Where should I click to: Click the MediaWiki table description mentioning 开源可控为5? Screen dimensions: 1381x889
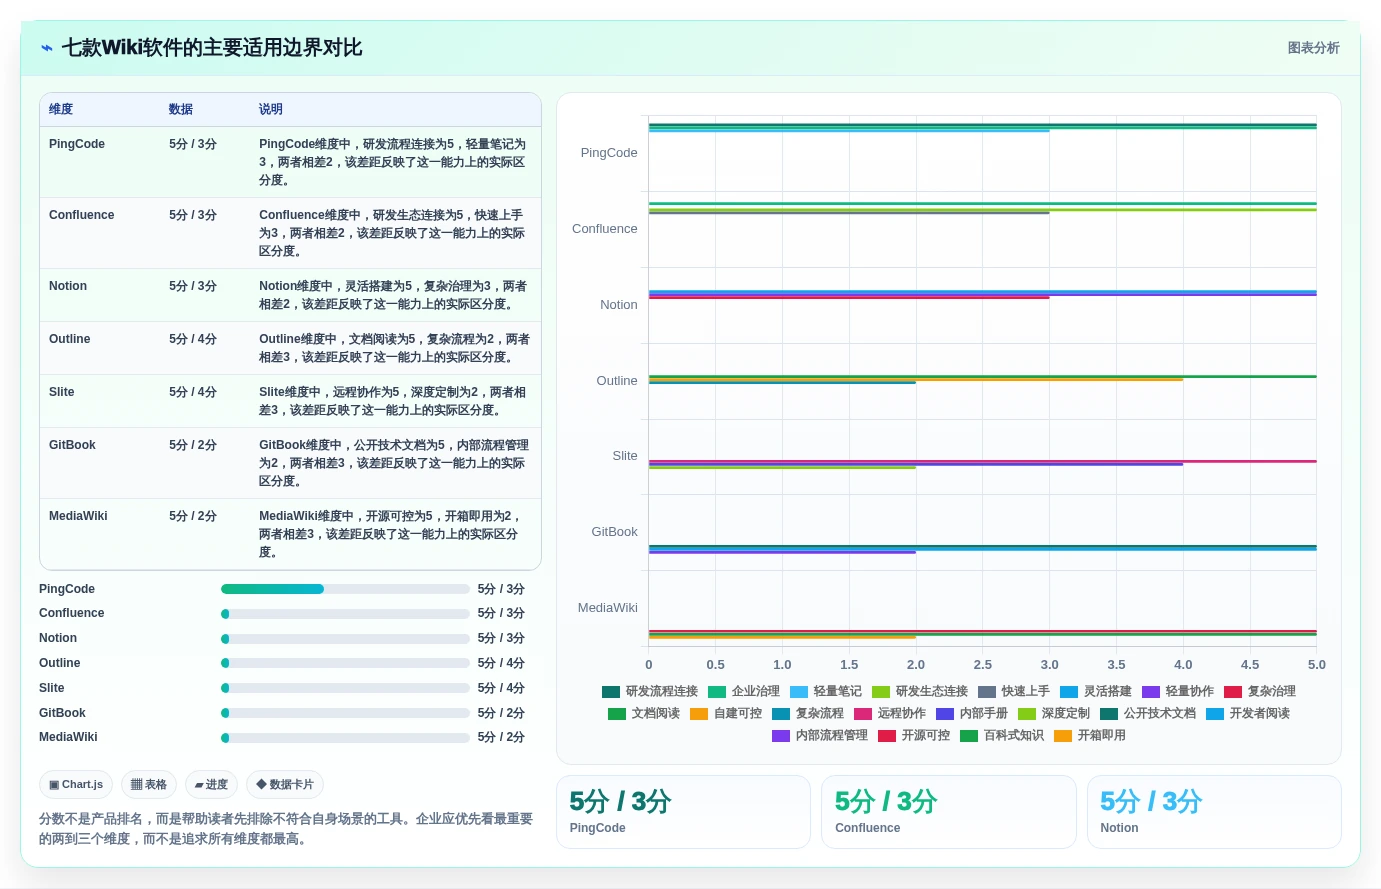394,534
